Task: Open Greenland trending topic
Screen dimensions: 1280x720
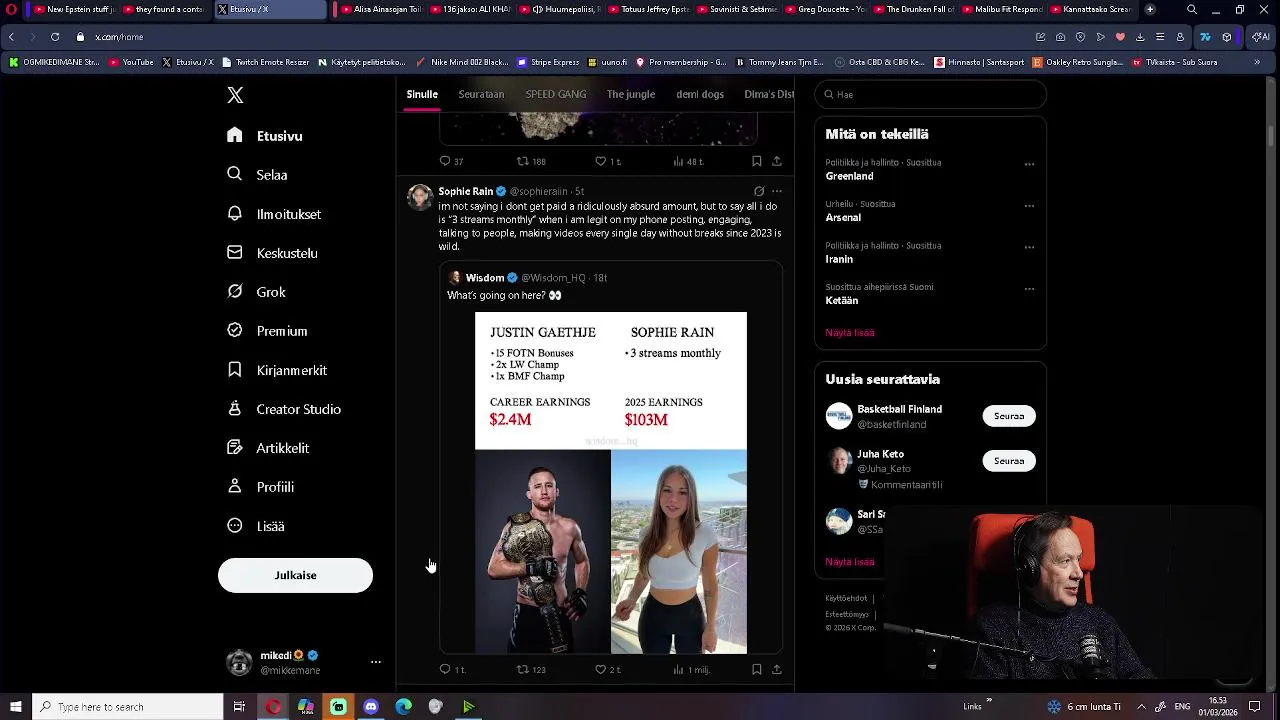Action: [849, 176]
